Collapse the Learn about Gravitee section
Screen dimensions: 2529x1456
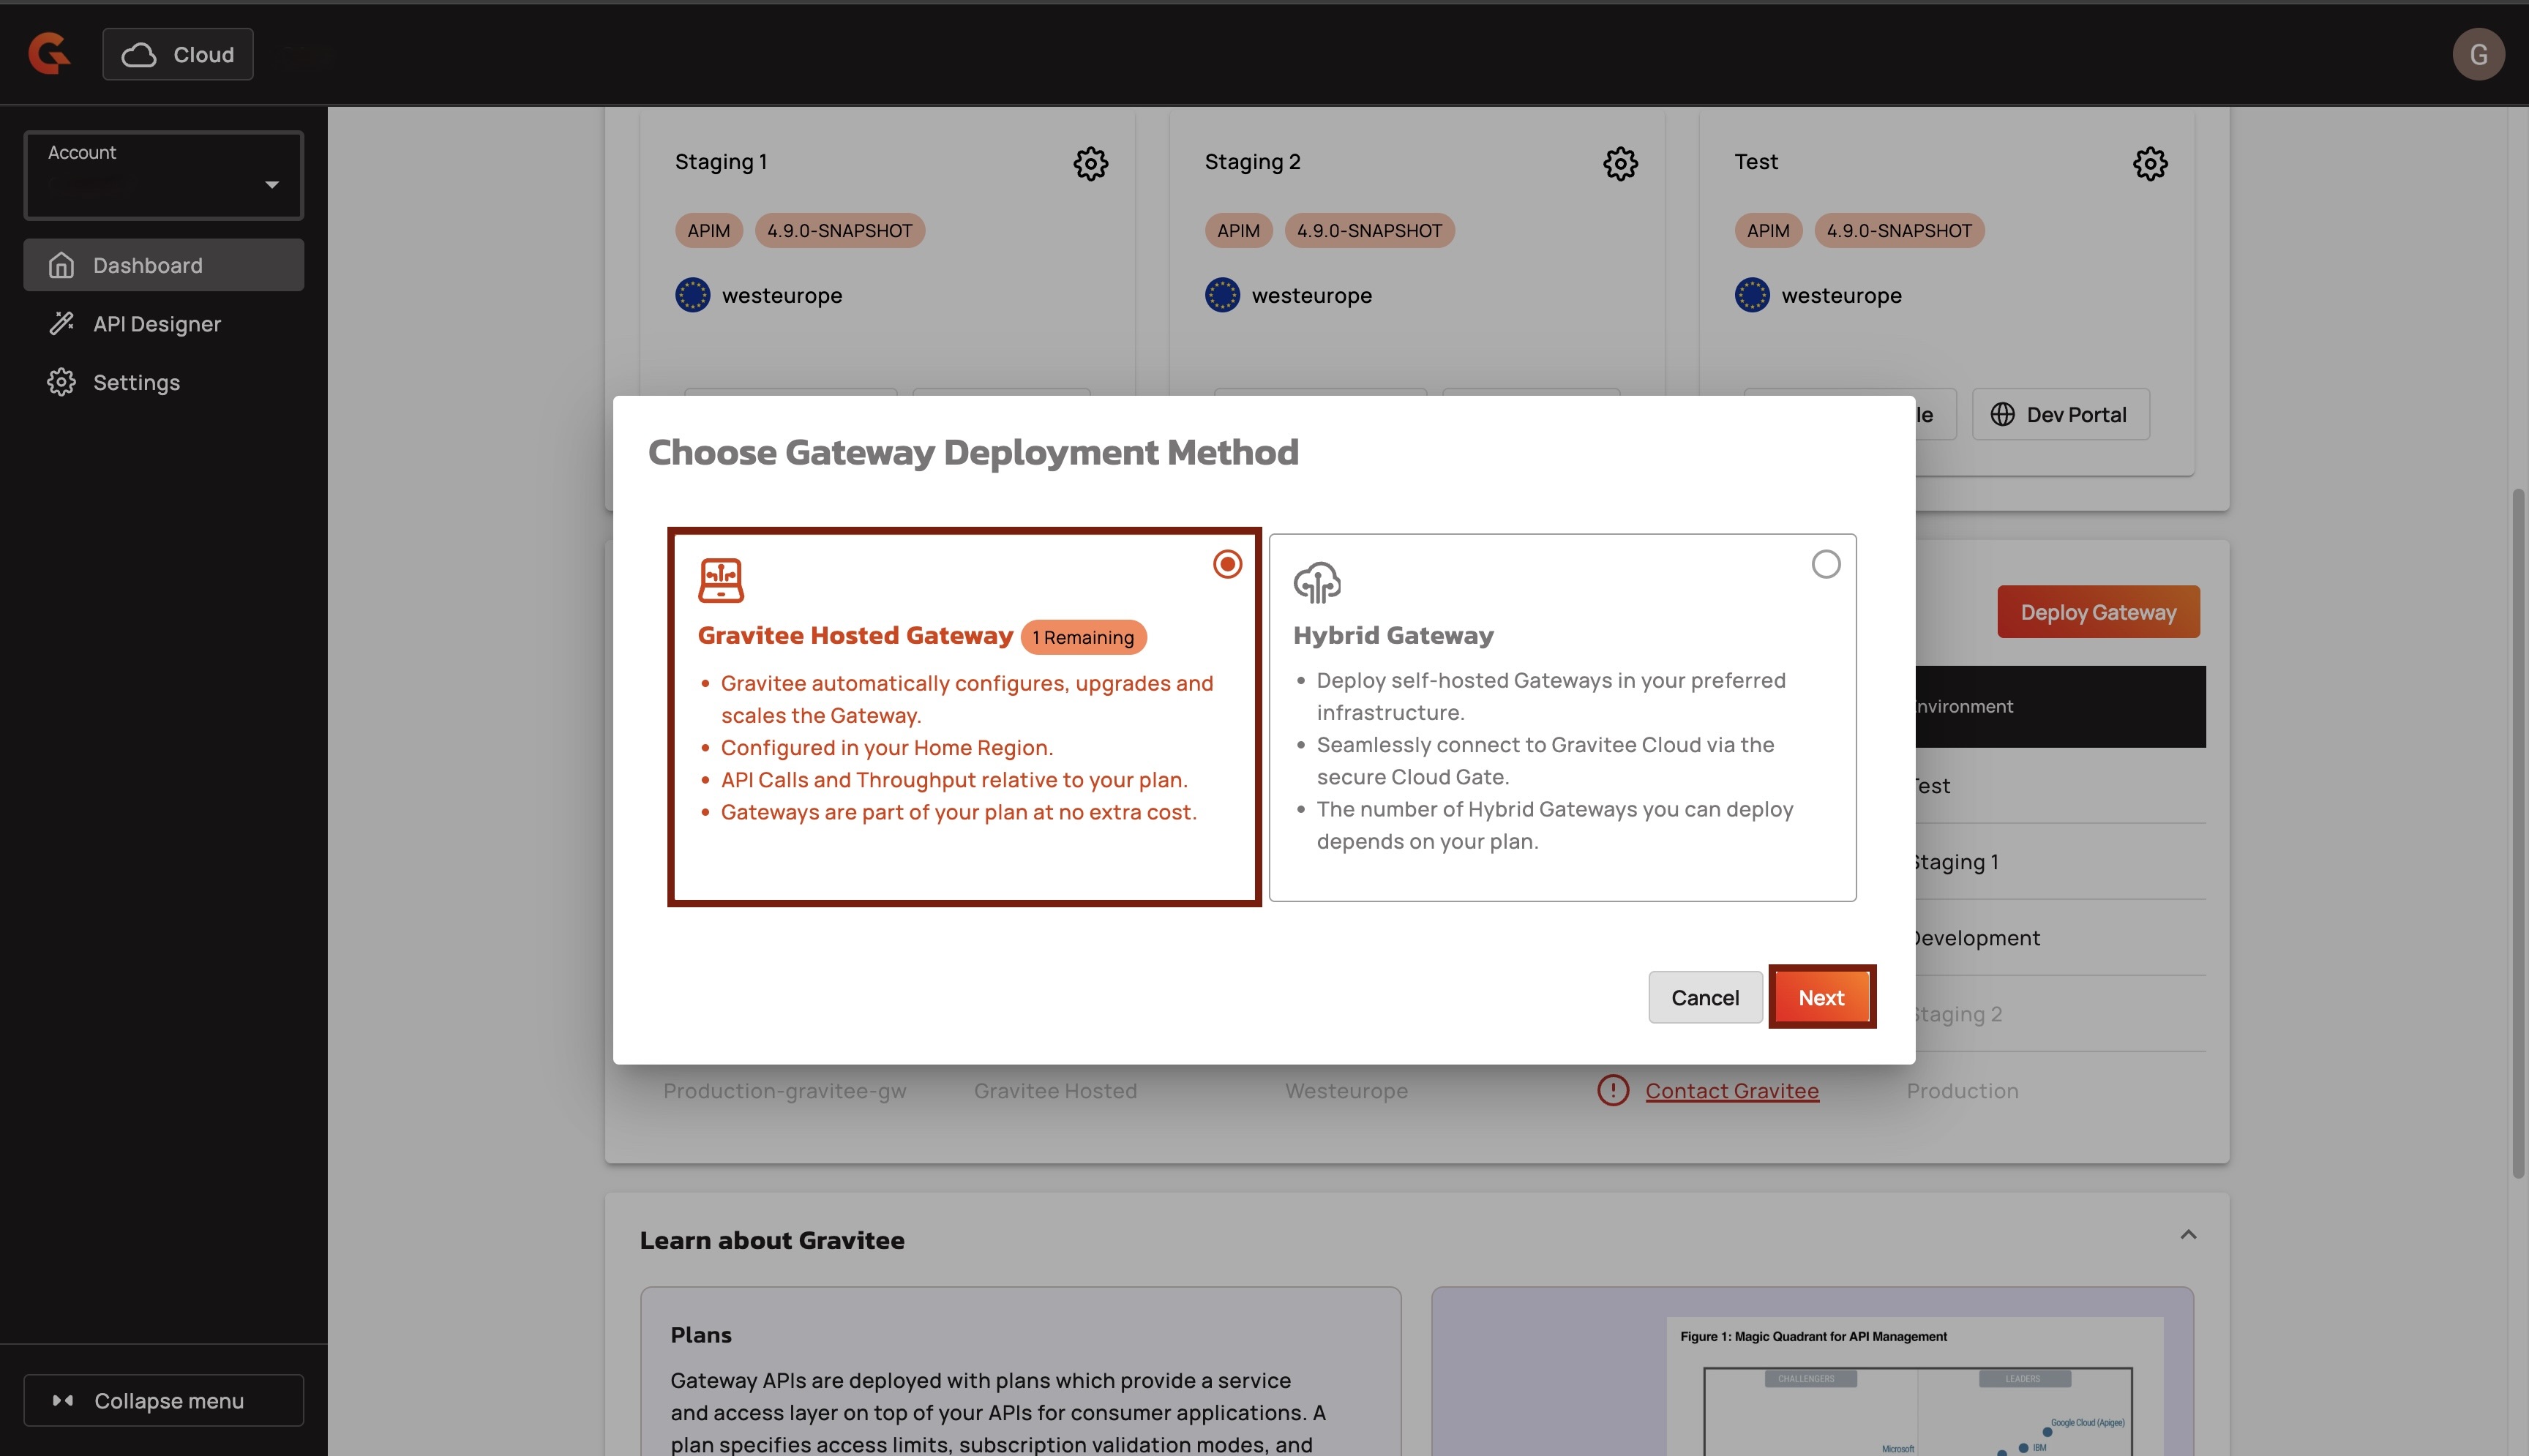point(2187,1235)
